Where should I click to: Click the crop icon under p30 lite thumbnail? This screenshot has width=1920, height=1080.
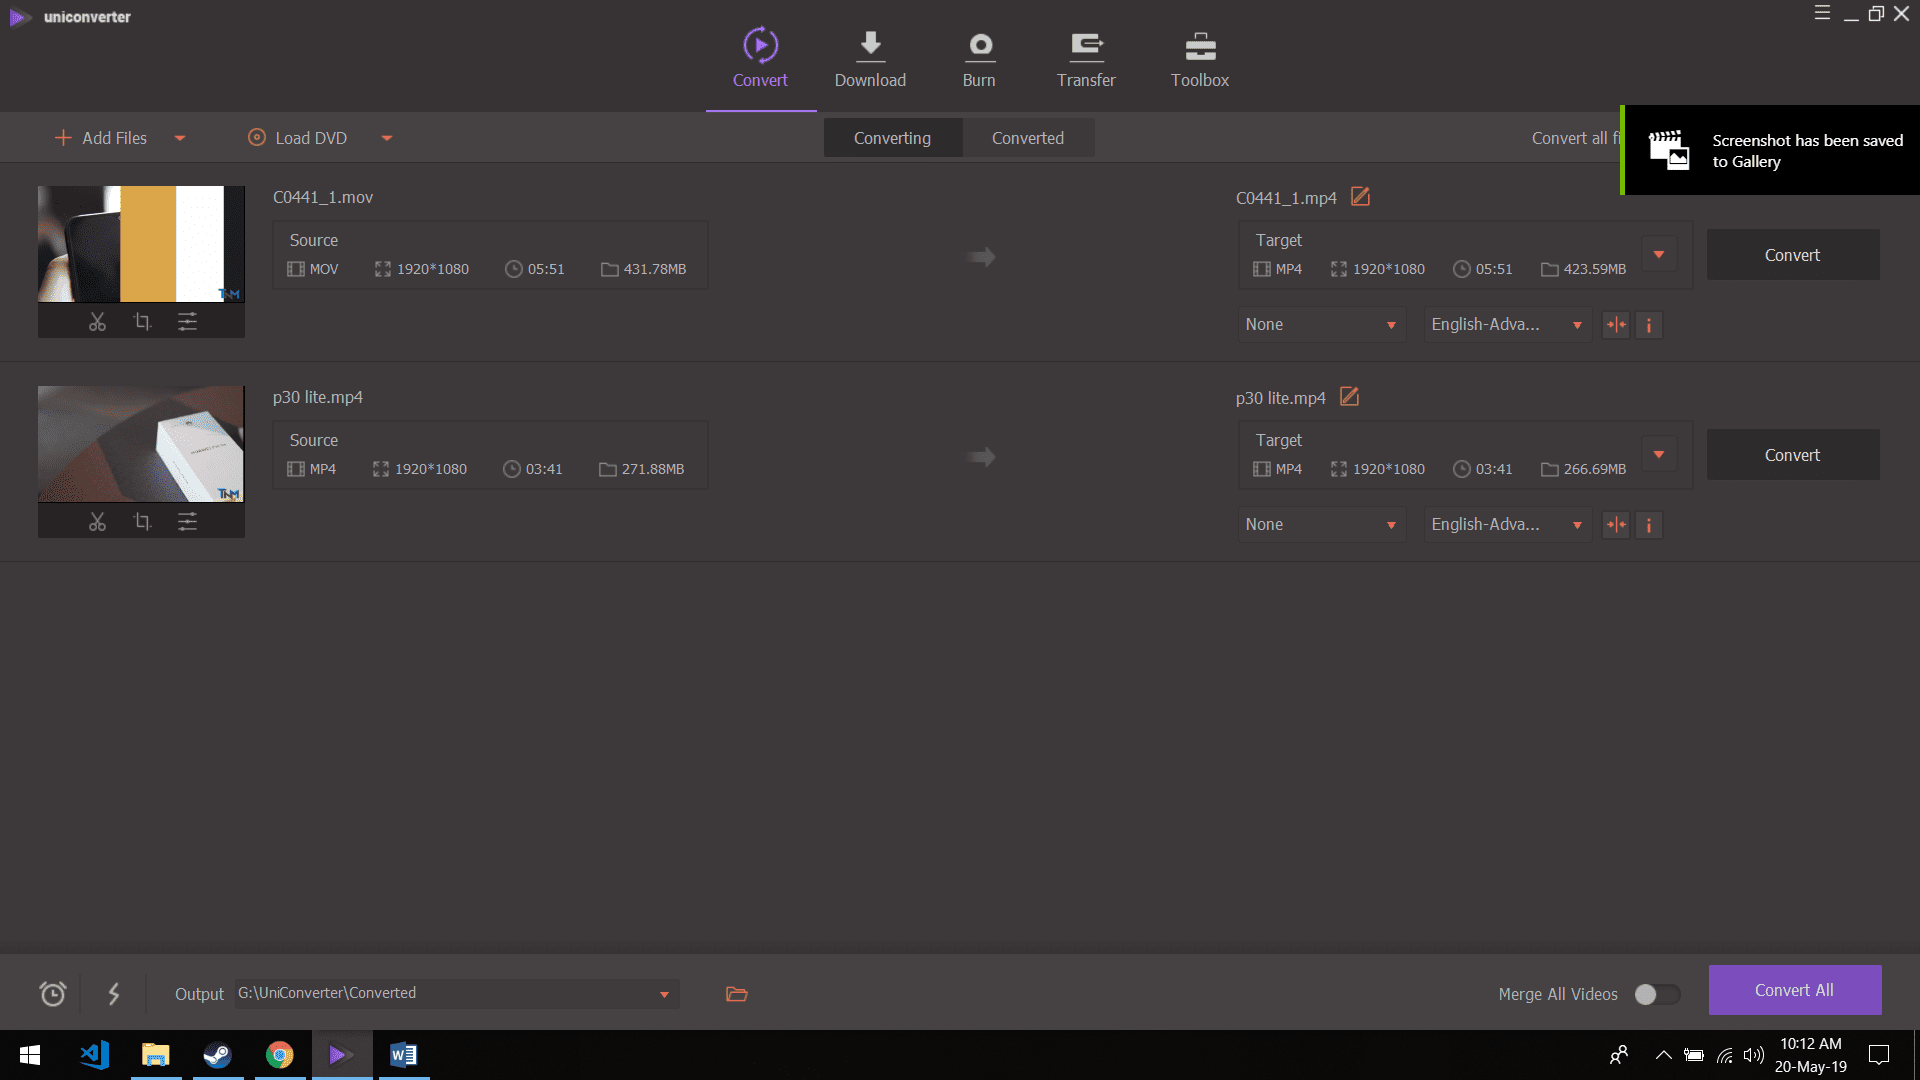(x=142, y=522)
